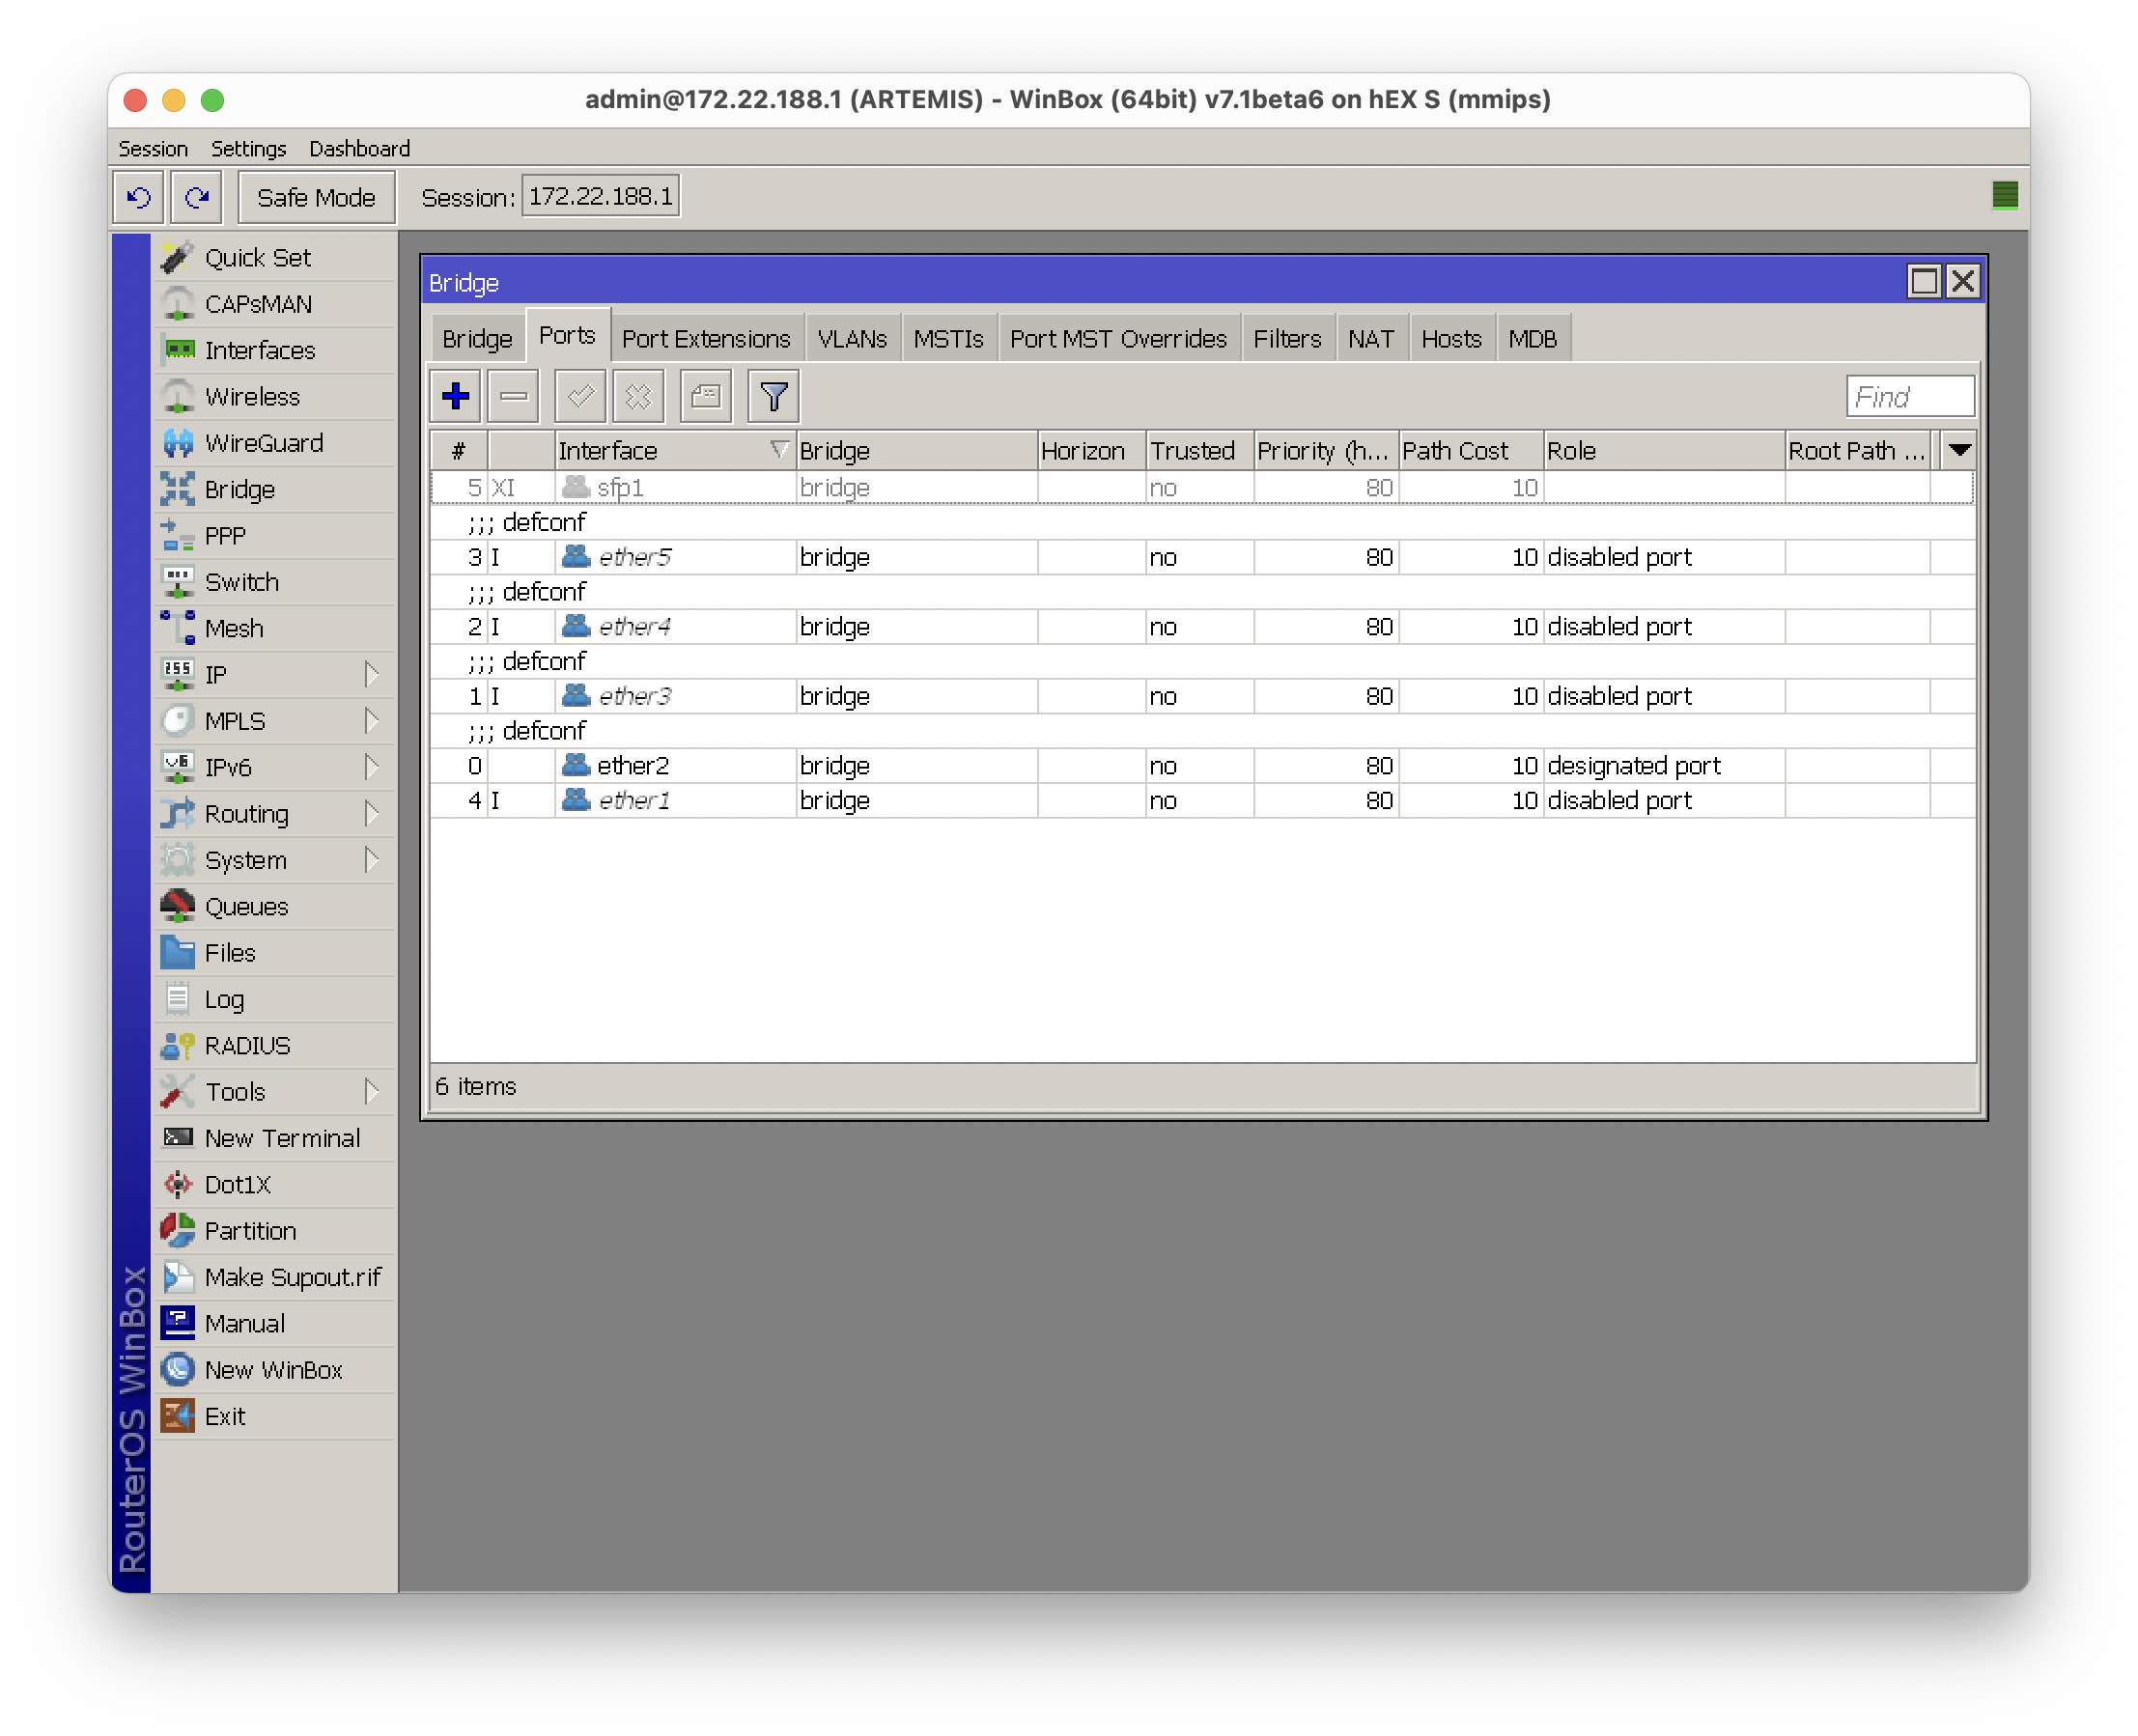2138x1736 pixels.
Task: Click the Undo arrow icon
Action: tap(138, 197)
